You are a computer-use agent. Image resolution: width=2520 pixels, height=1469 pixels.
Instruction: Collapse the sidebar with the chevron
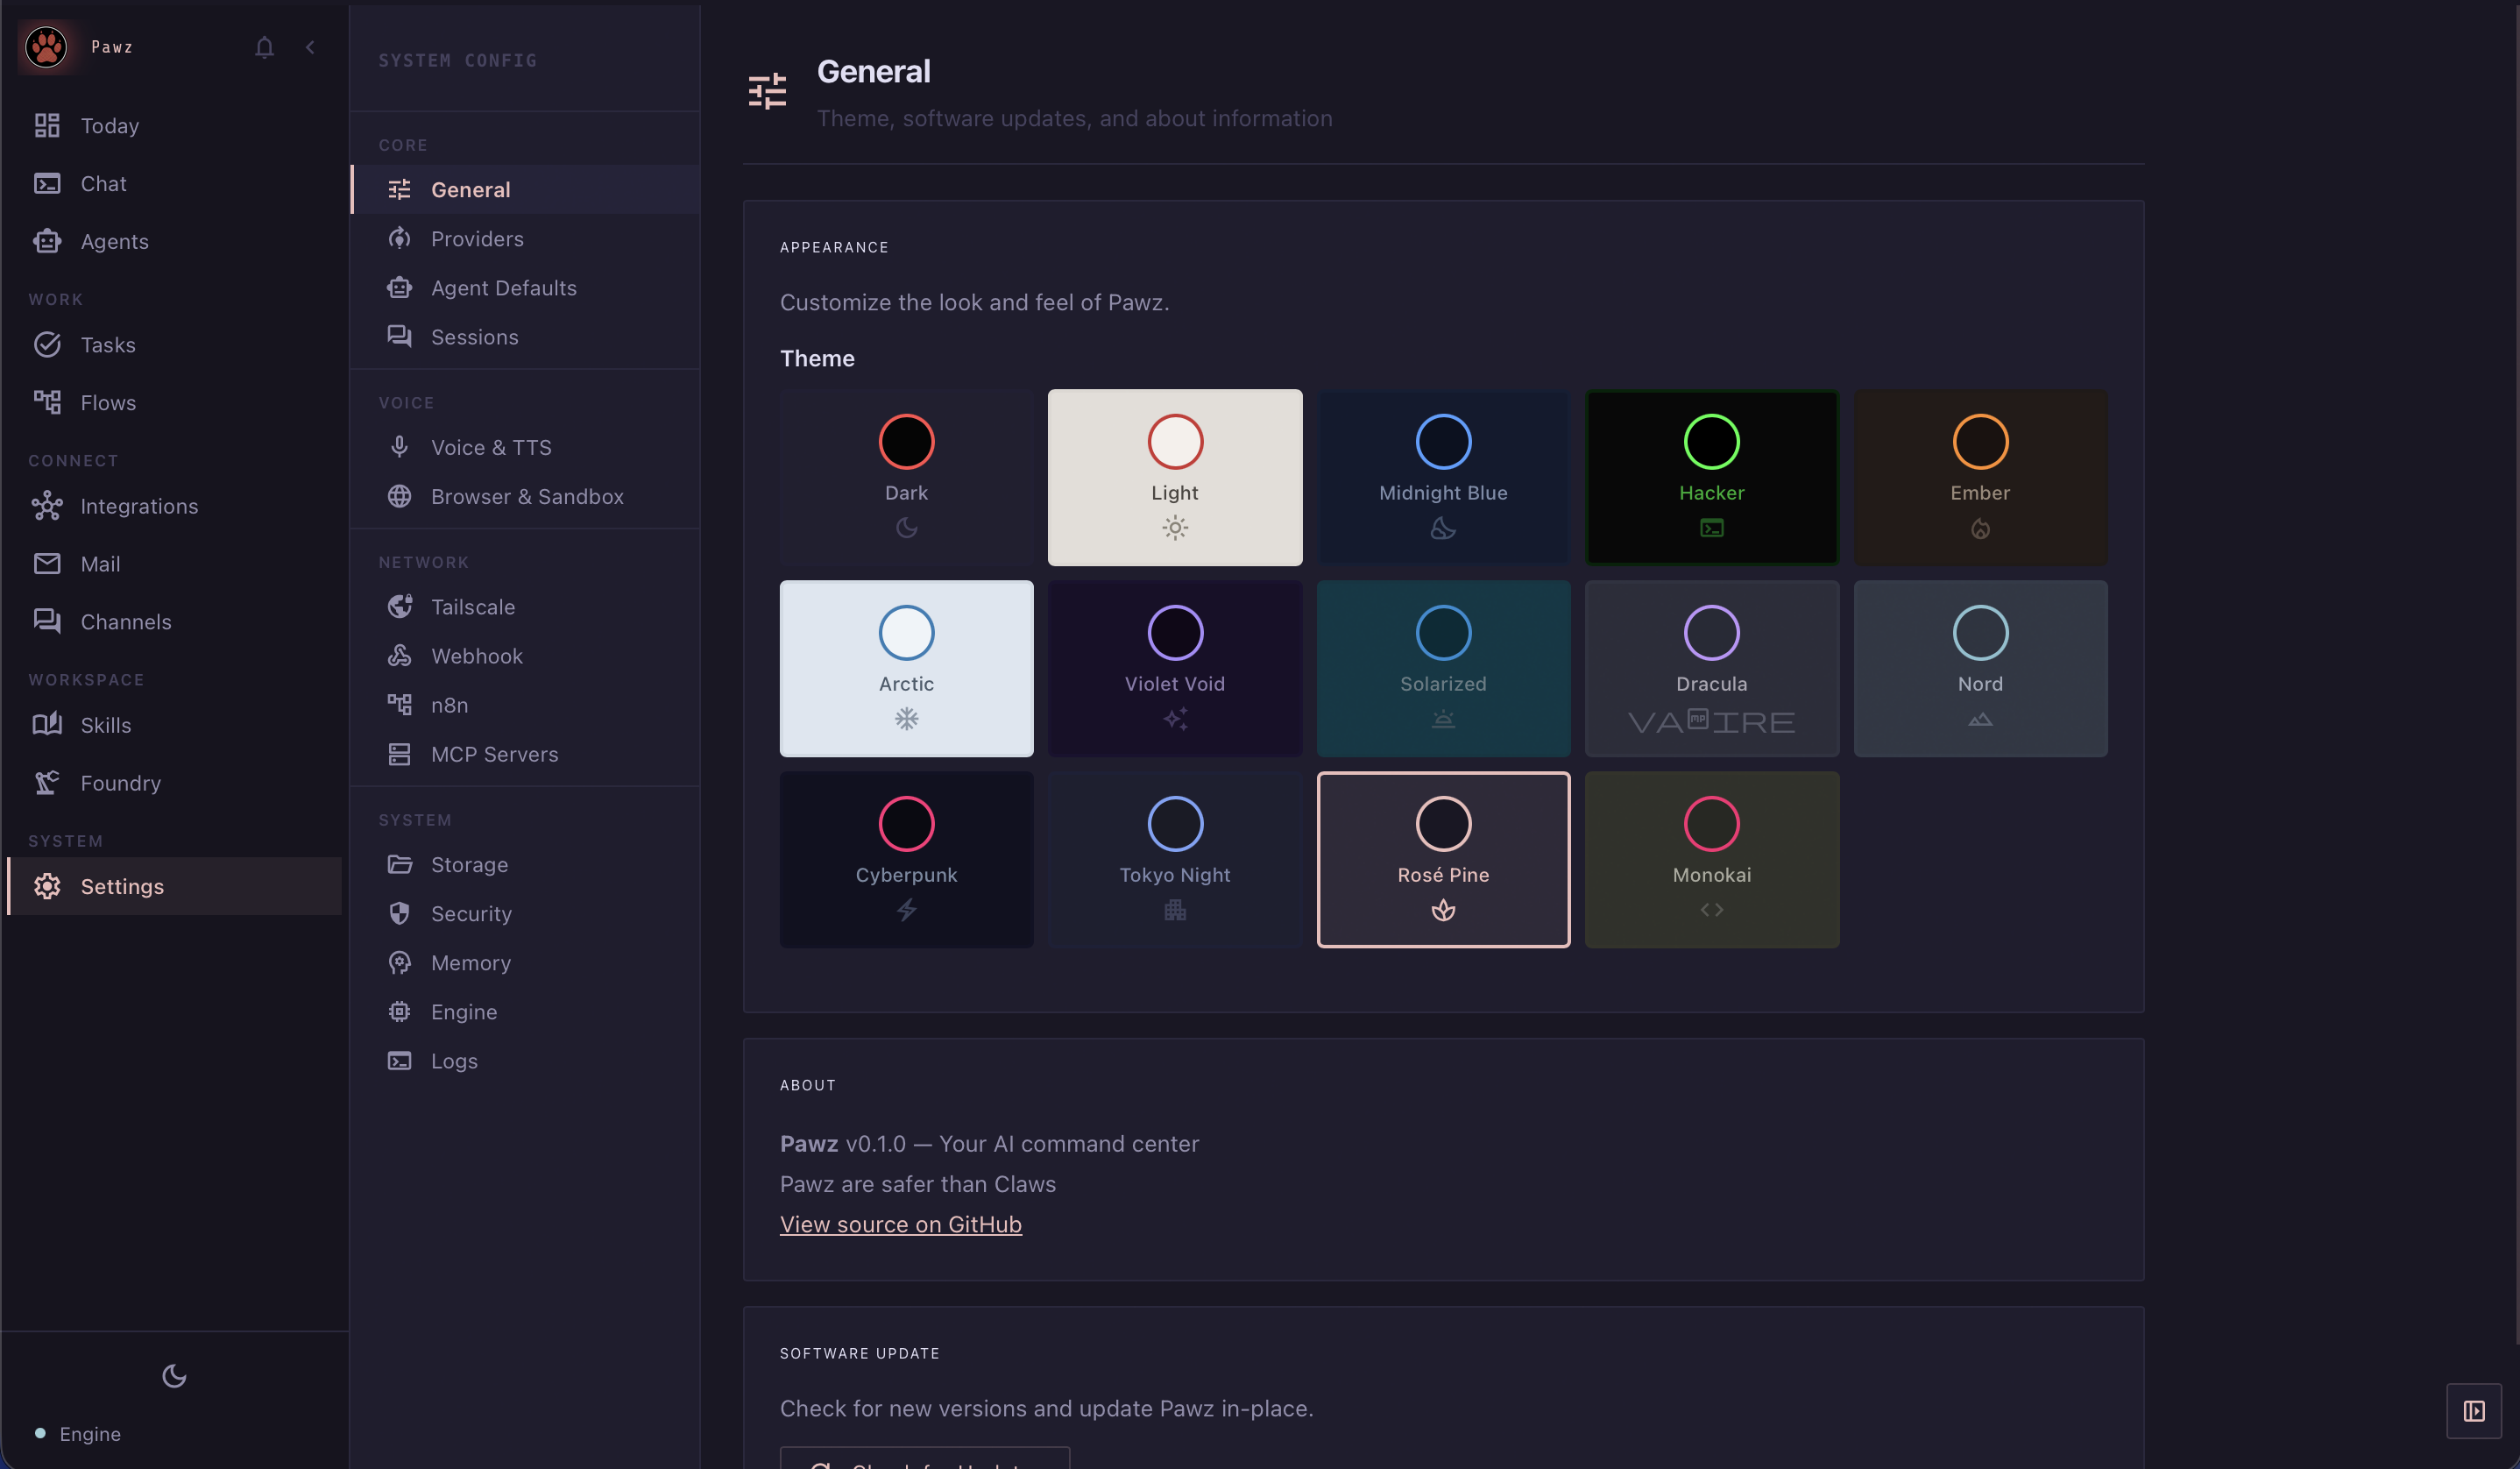click(309, 47)
